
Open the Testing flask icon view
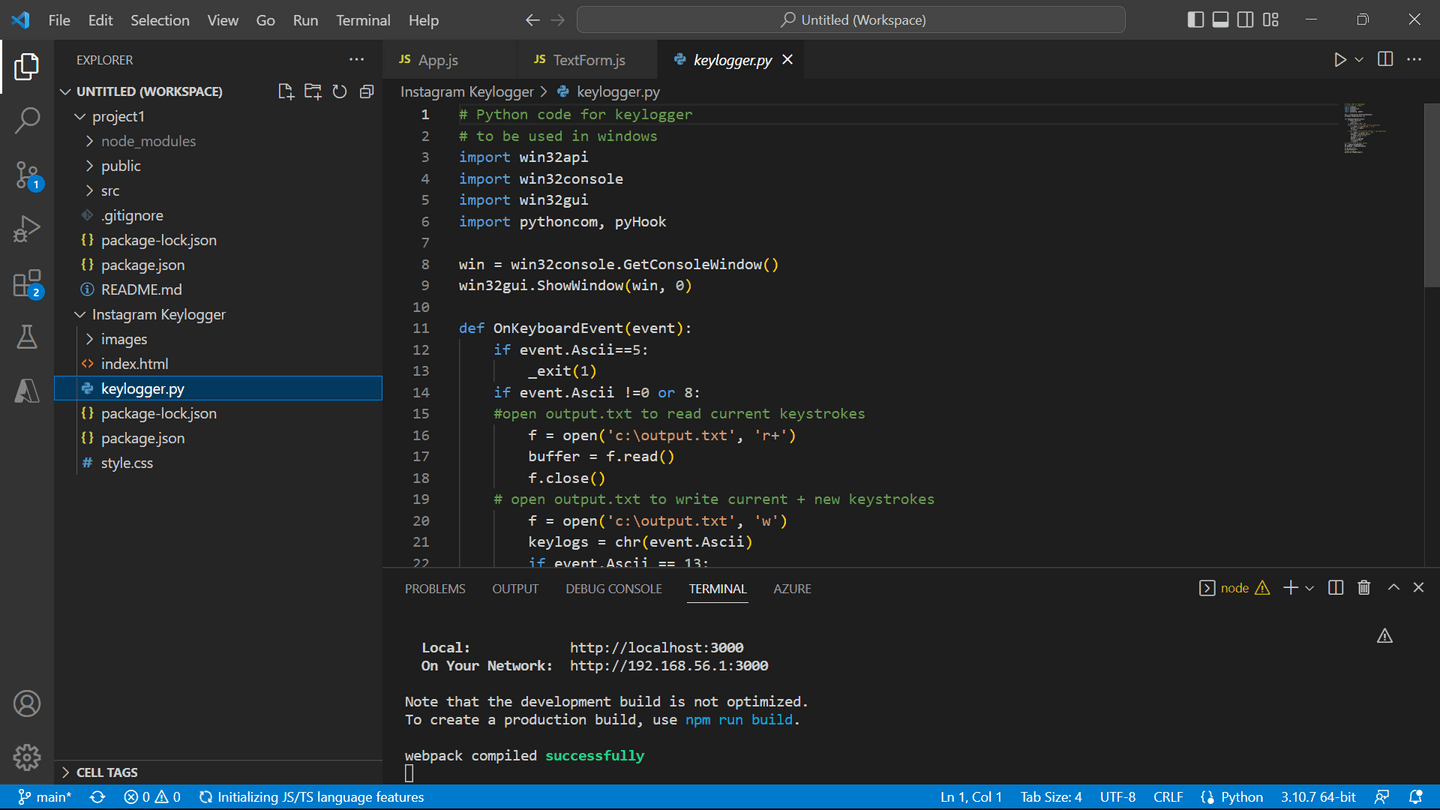coord(27,337)
